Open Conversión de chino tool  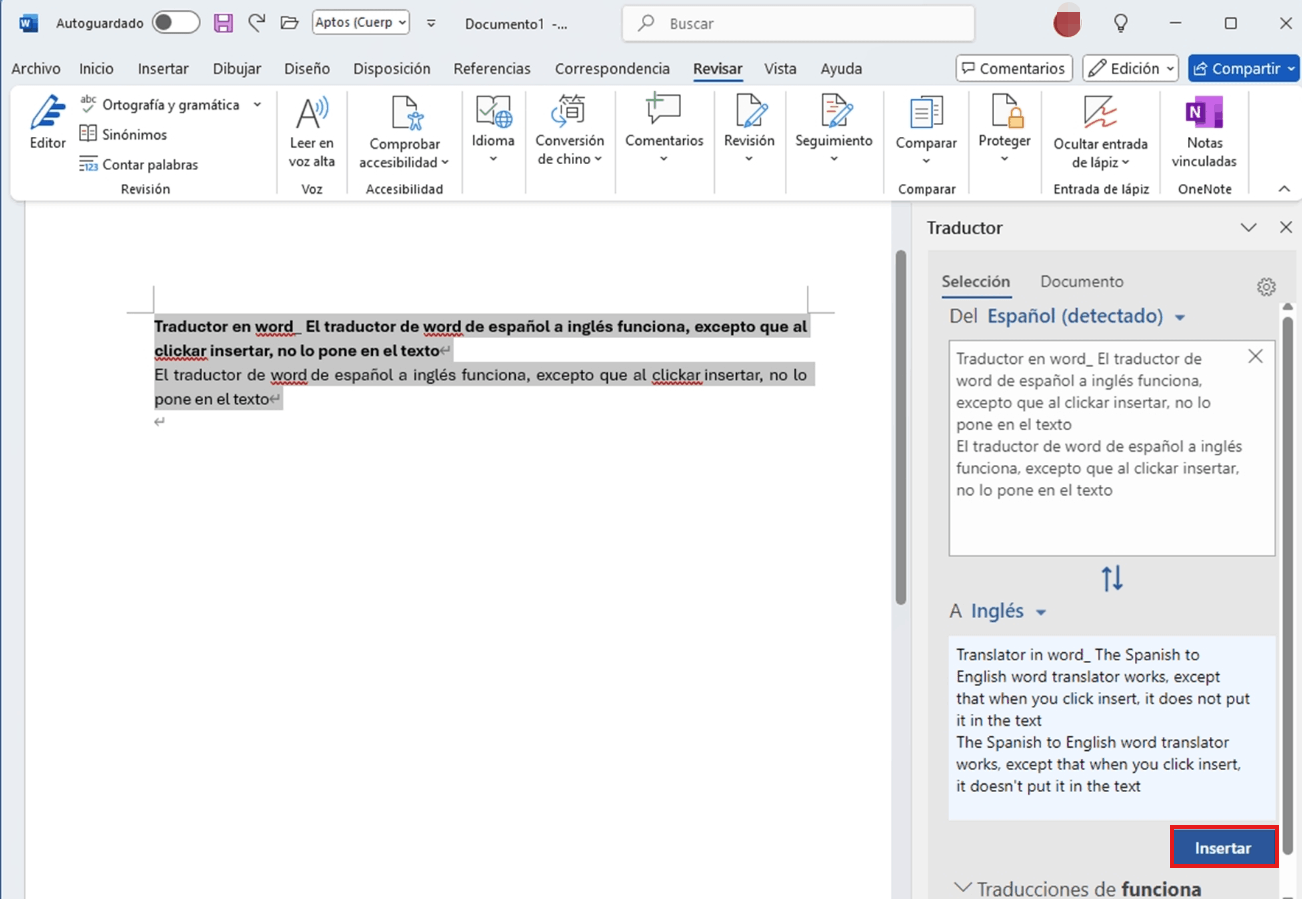point(570,130)
